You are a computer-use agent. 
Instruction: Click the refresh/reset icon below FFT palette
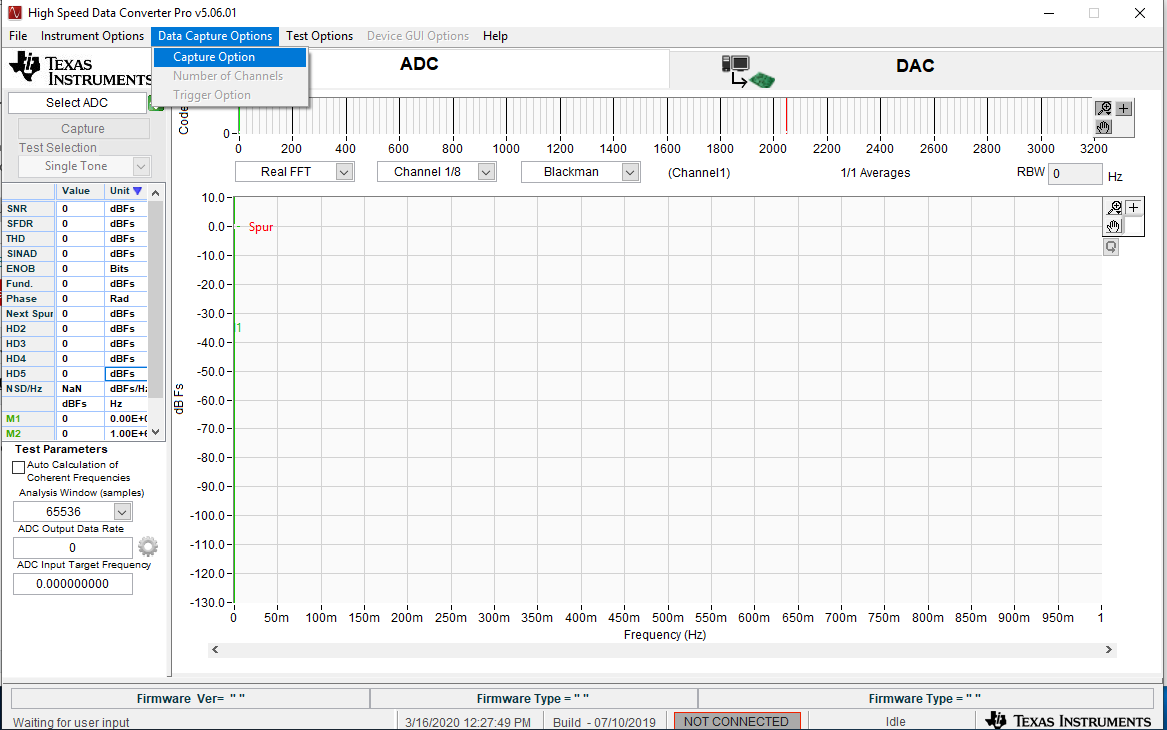[1111, 247]
